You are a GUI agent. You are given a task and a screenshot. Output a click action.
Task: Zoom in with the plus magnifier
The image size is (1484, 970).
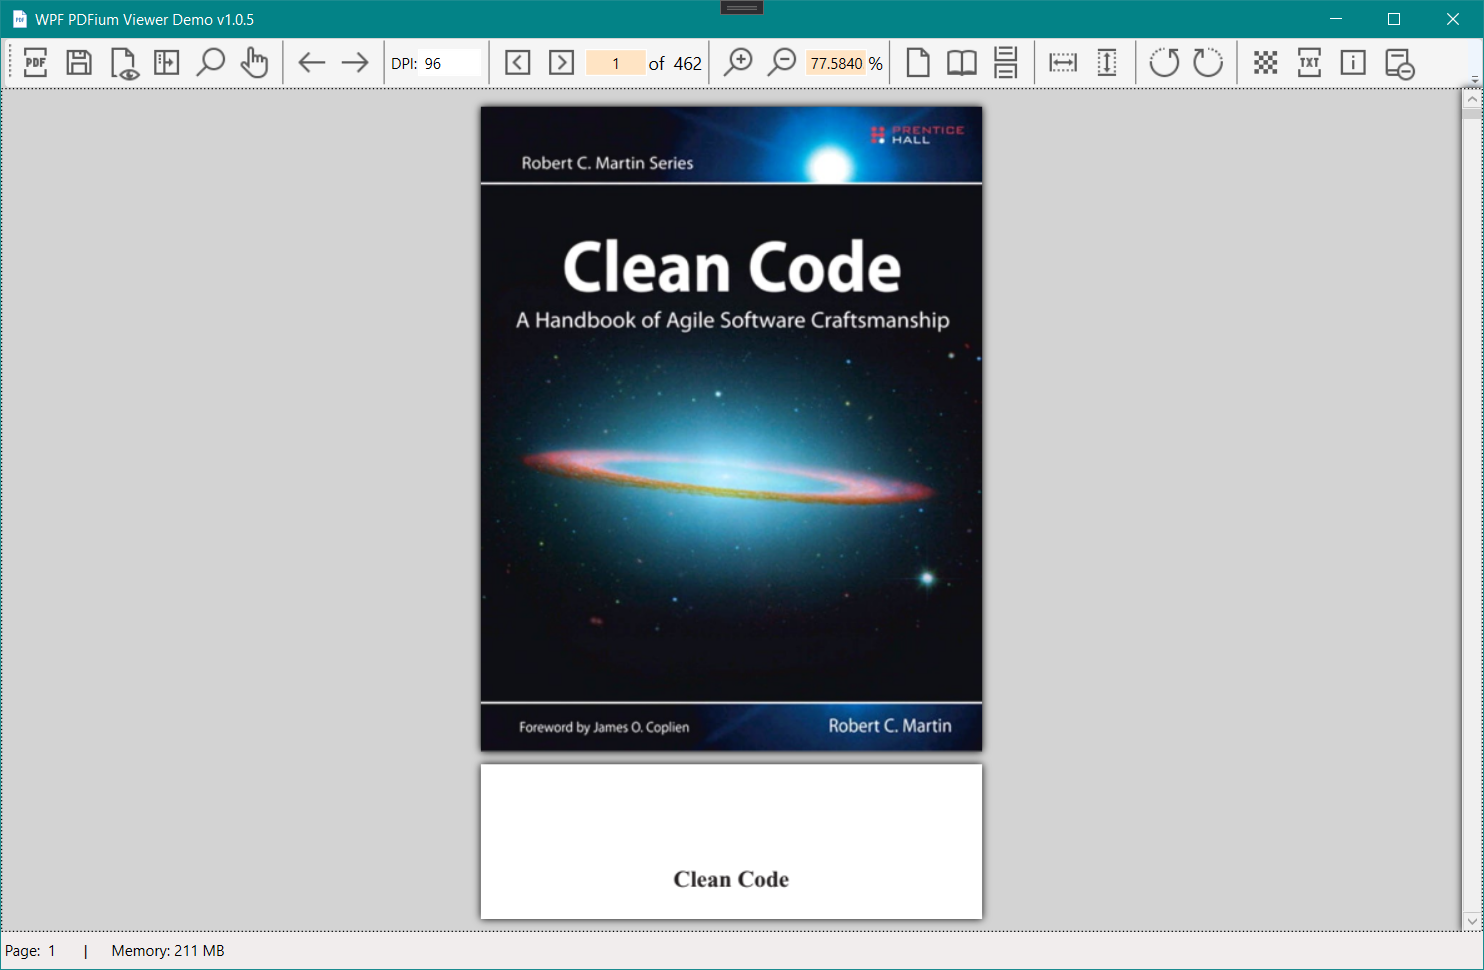tap(738, 63)
